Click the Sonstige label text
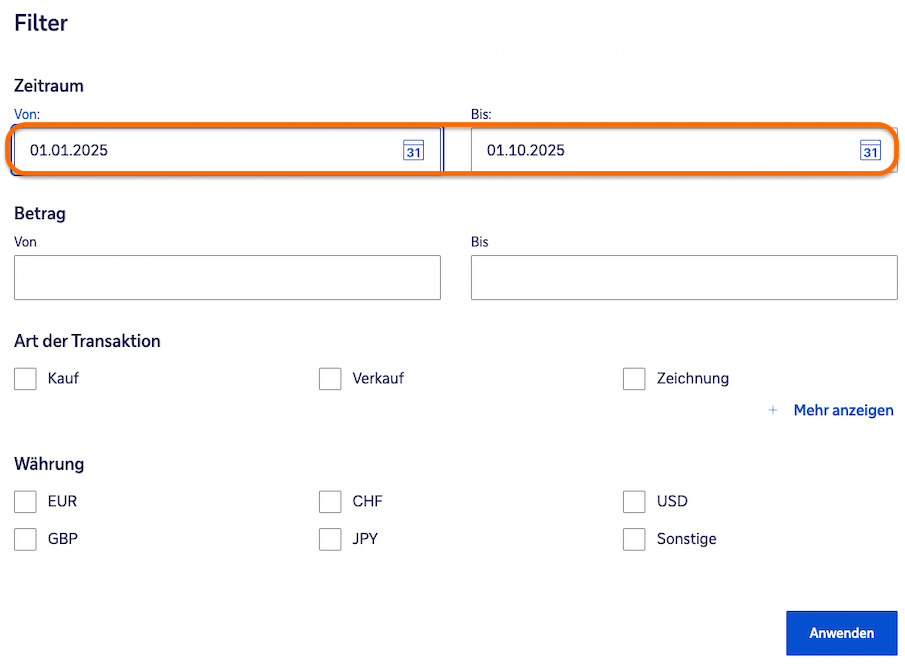The image size is (905, 664). coord(686,539)
